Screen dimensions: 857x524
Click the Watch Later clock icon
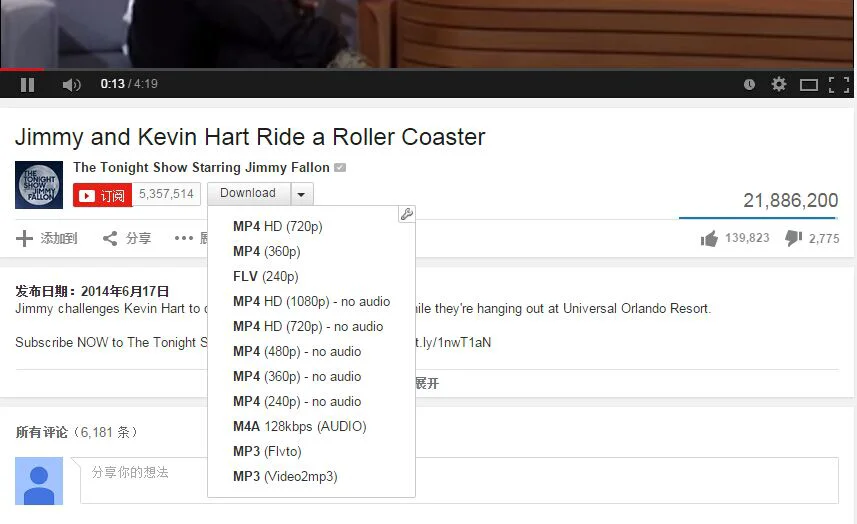[749, 84]
